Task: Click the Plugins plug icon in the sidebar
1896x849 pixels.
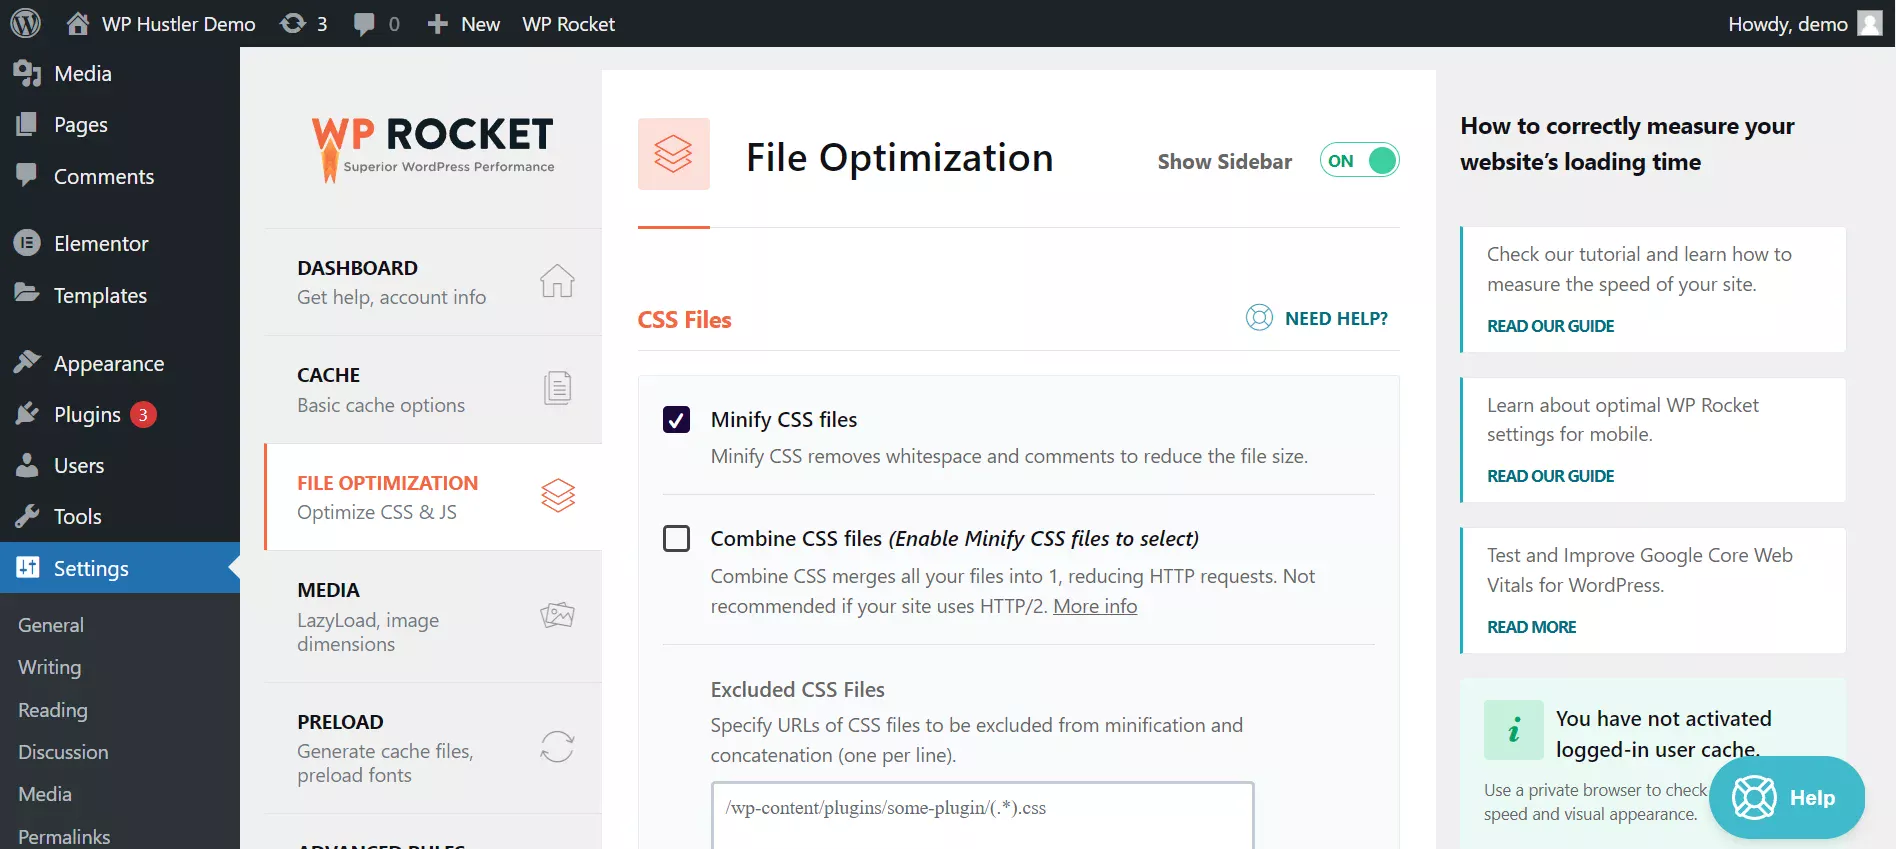Action: (27, 414)
